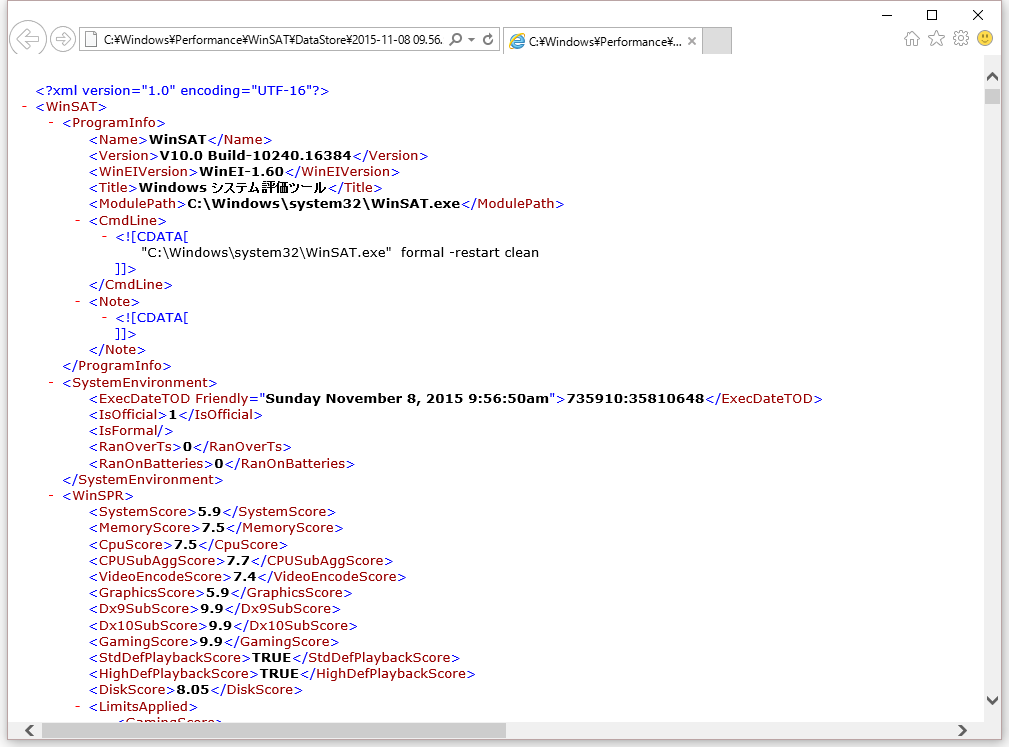Collapse the ProgramInfo node

click(51, 123)
